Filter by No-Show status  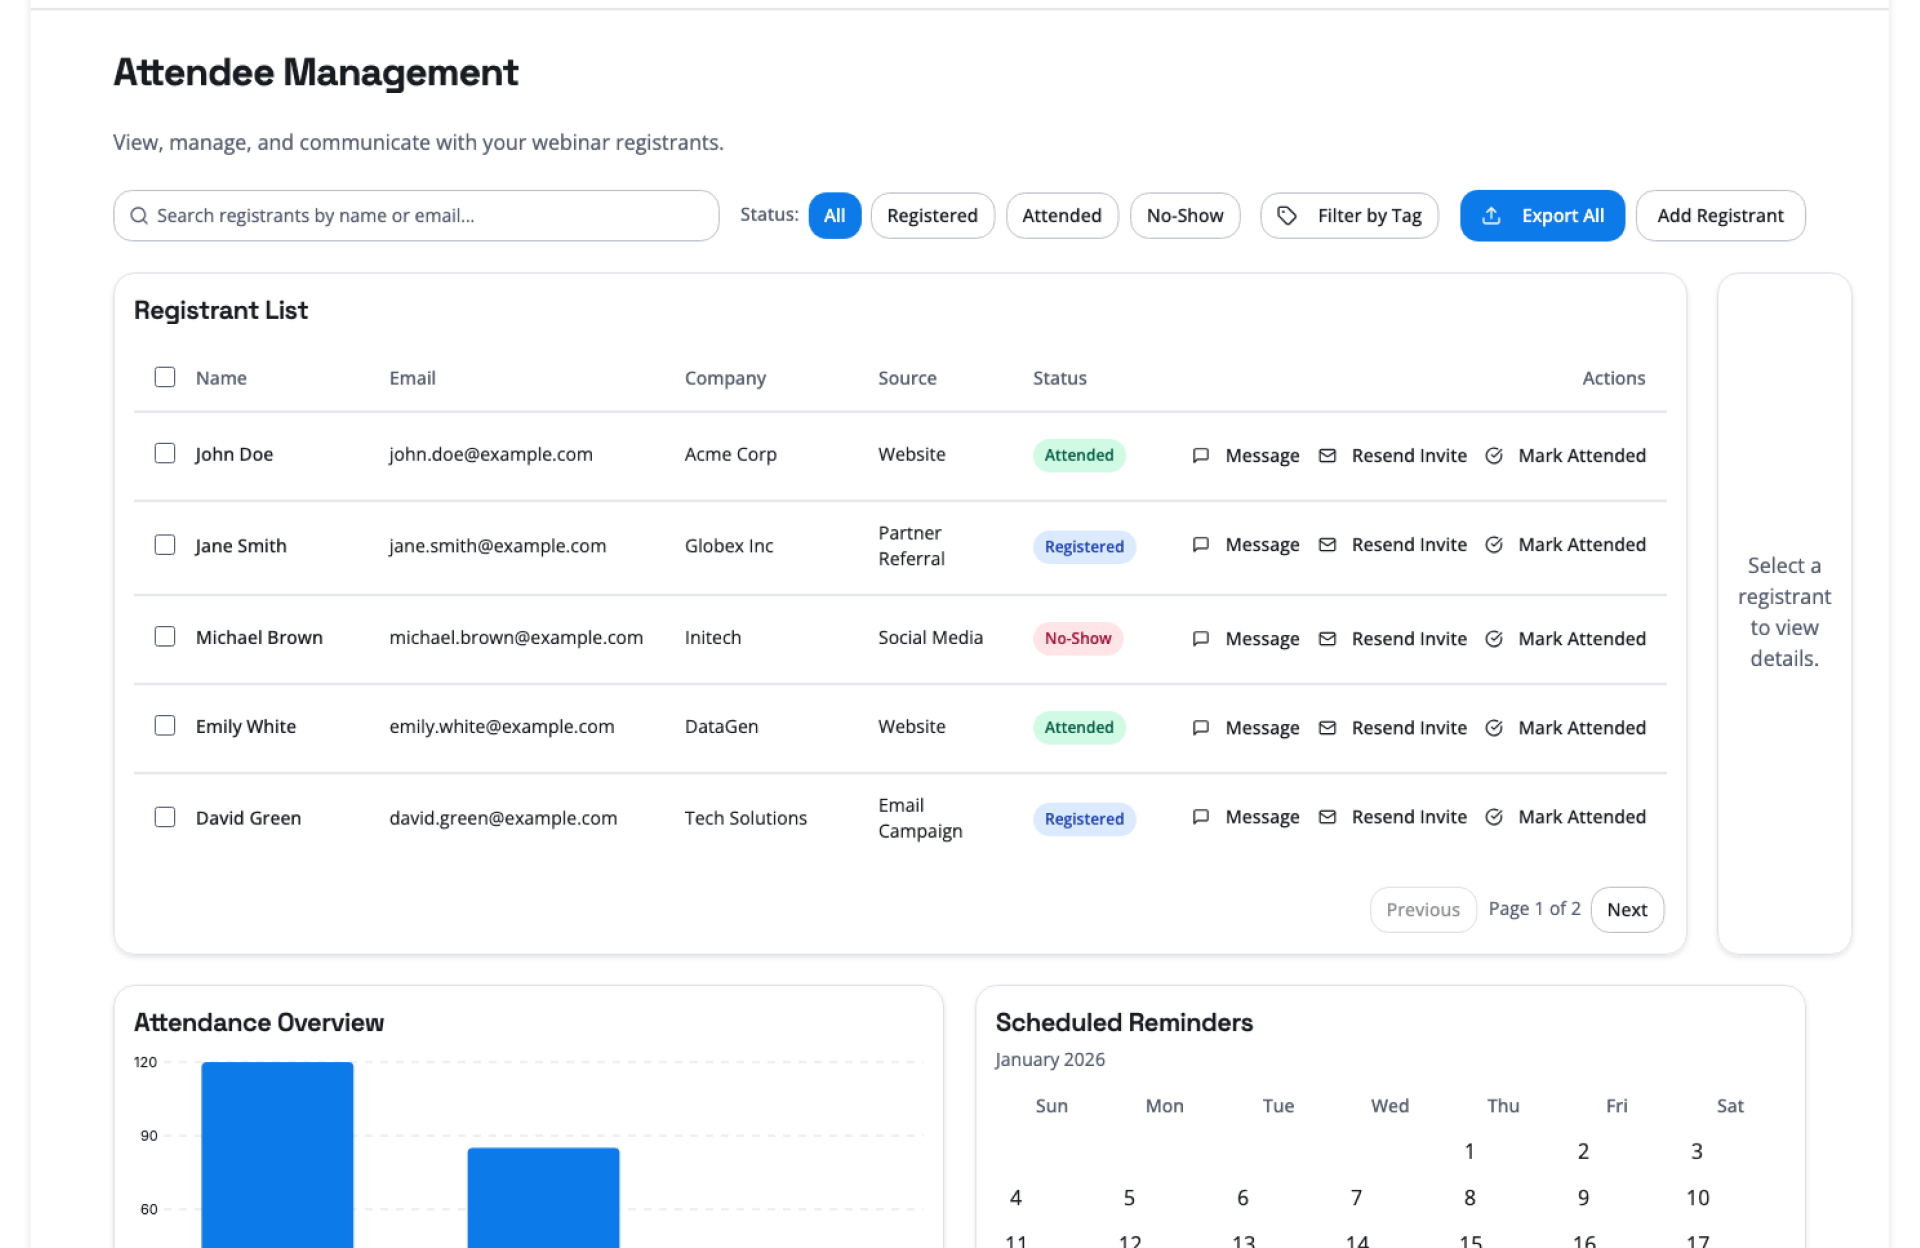pyautogui.click(x=1184, y=216)
